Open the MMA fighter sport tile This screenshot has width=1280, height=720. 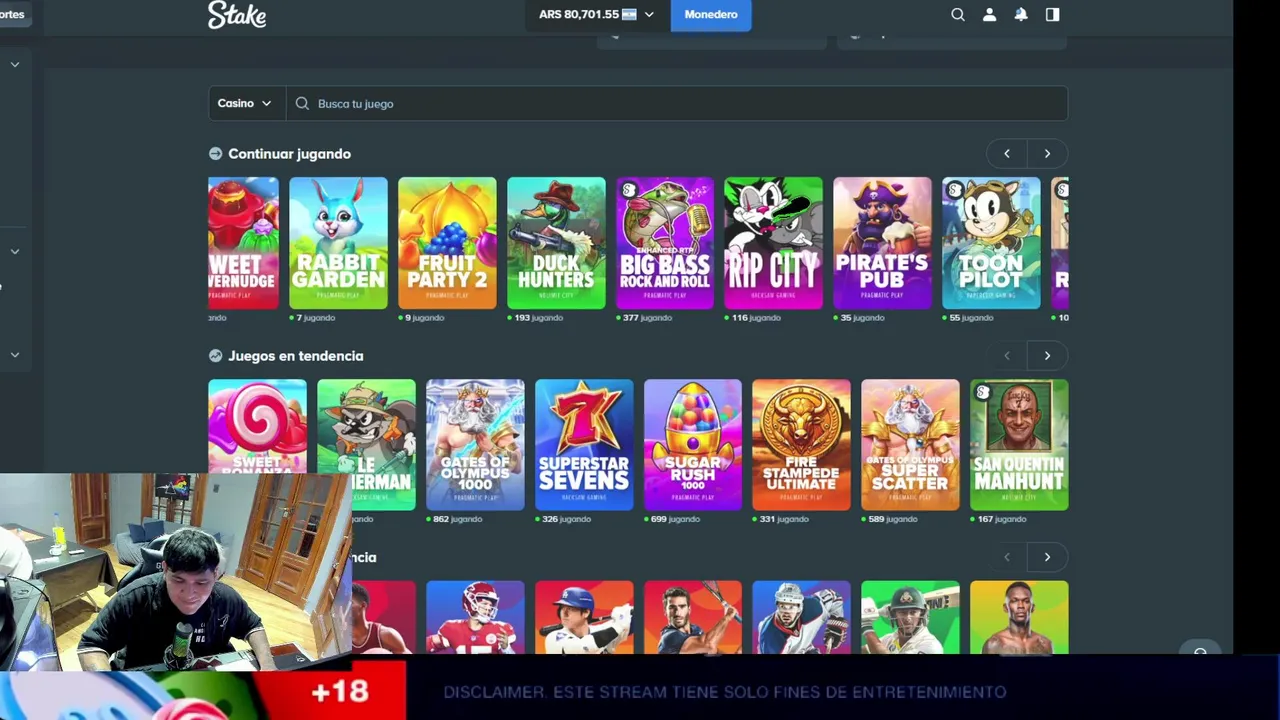pos(1019,617)
